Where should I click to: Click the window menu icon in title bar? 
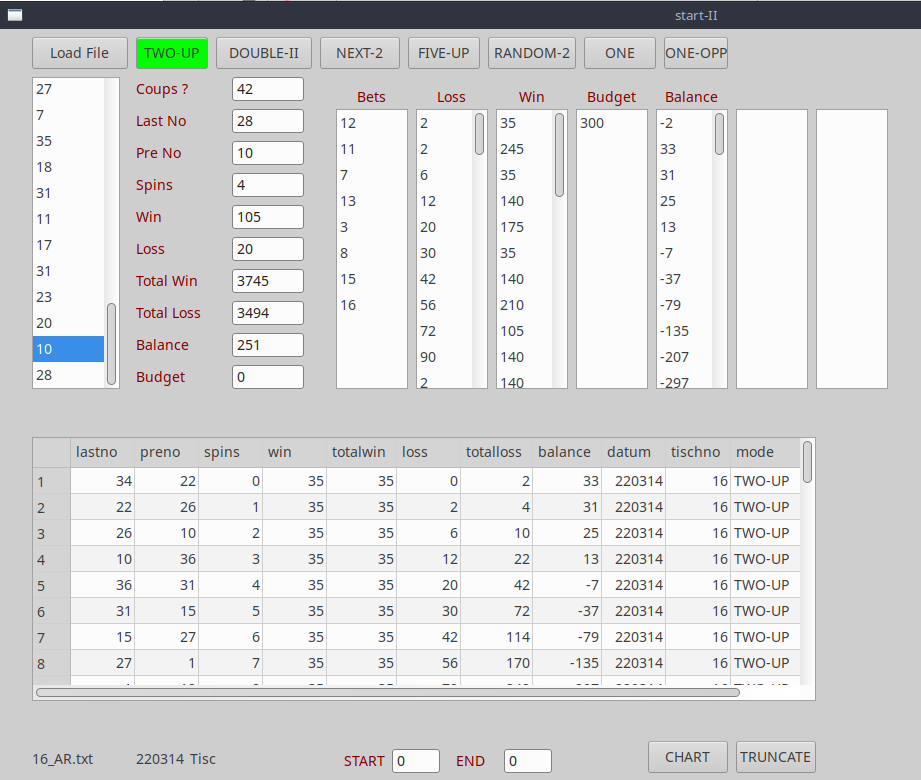coord(15,15)
